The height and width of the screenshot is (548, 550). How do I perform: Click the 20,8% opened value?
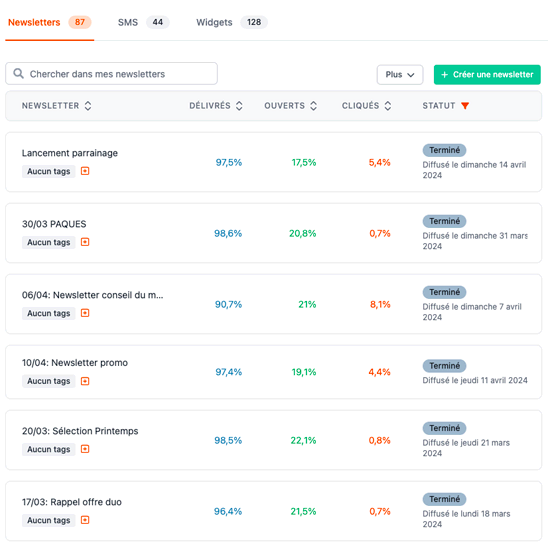(x=302, y=233)
